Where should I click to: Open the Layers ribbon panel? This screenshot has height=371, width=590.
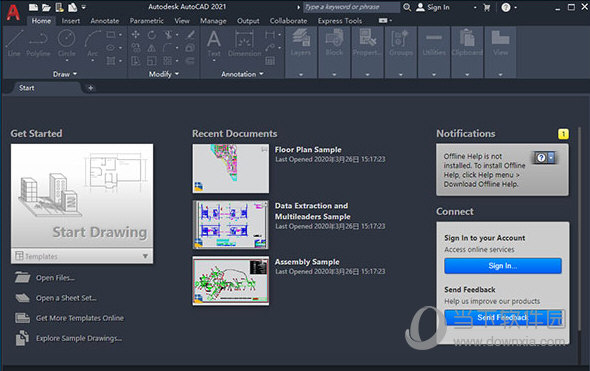click(x=301, y=52)
